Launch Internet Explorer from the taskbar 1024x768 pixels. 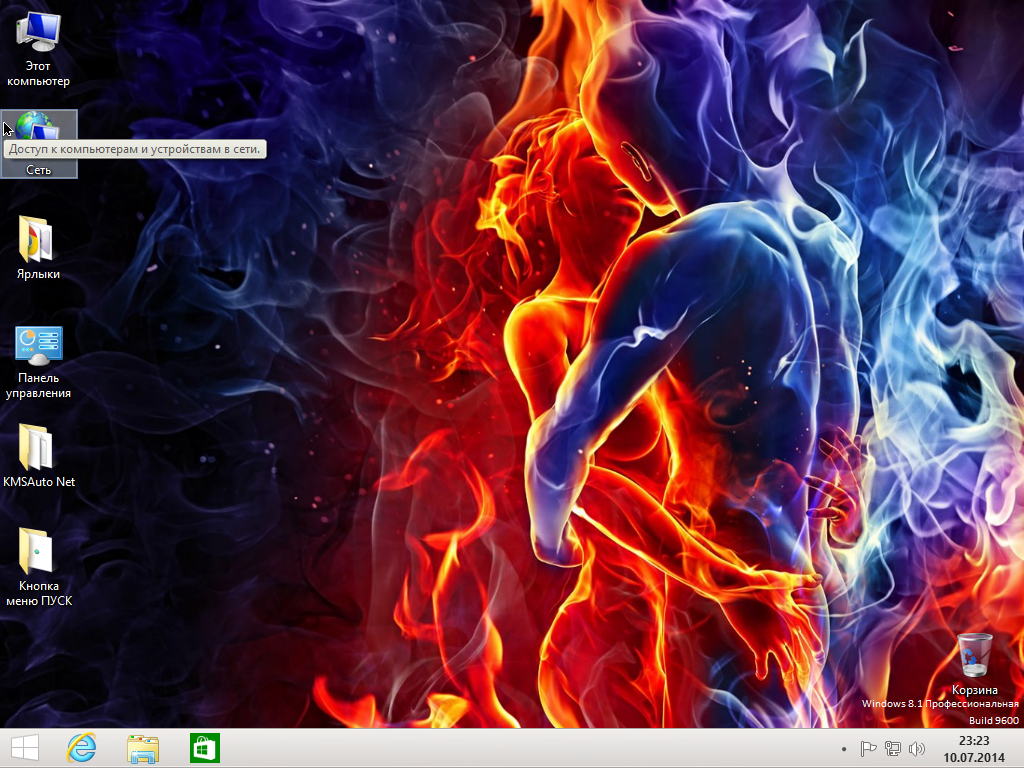pos(82,748)
